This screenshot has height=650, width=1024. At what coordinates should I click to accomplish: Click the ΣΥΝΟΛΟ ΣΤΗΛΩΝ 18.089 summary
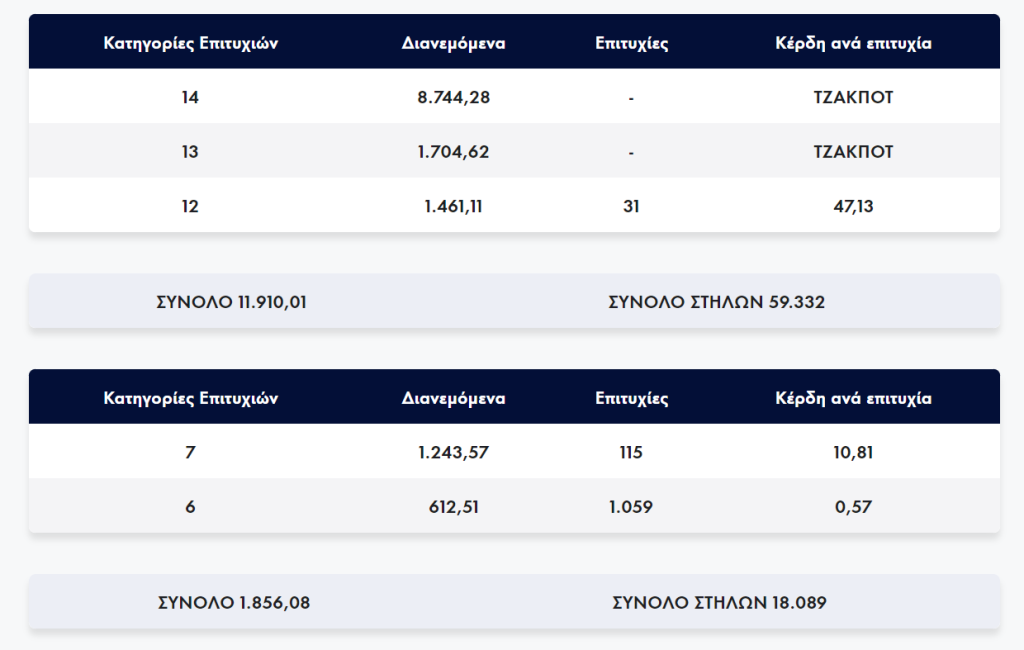[x=719, y=603]
